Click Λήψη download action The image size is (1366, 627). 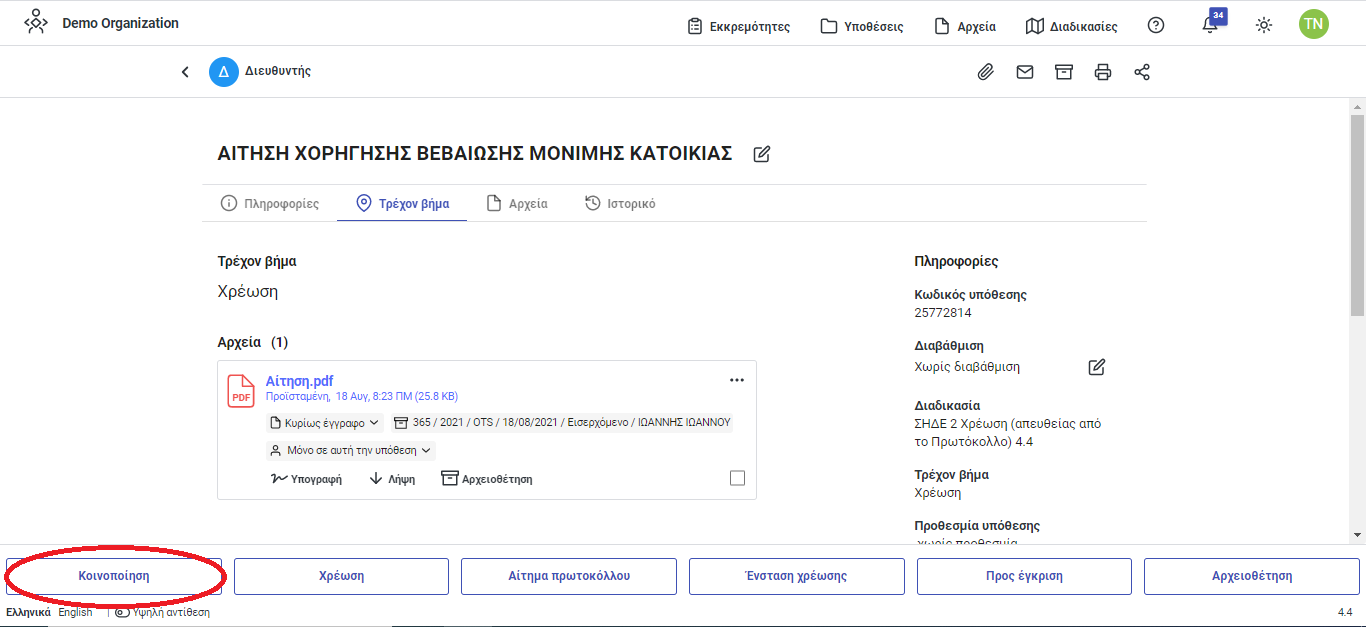(x=392, y=479)
